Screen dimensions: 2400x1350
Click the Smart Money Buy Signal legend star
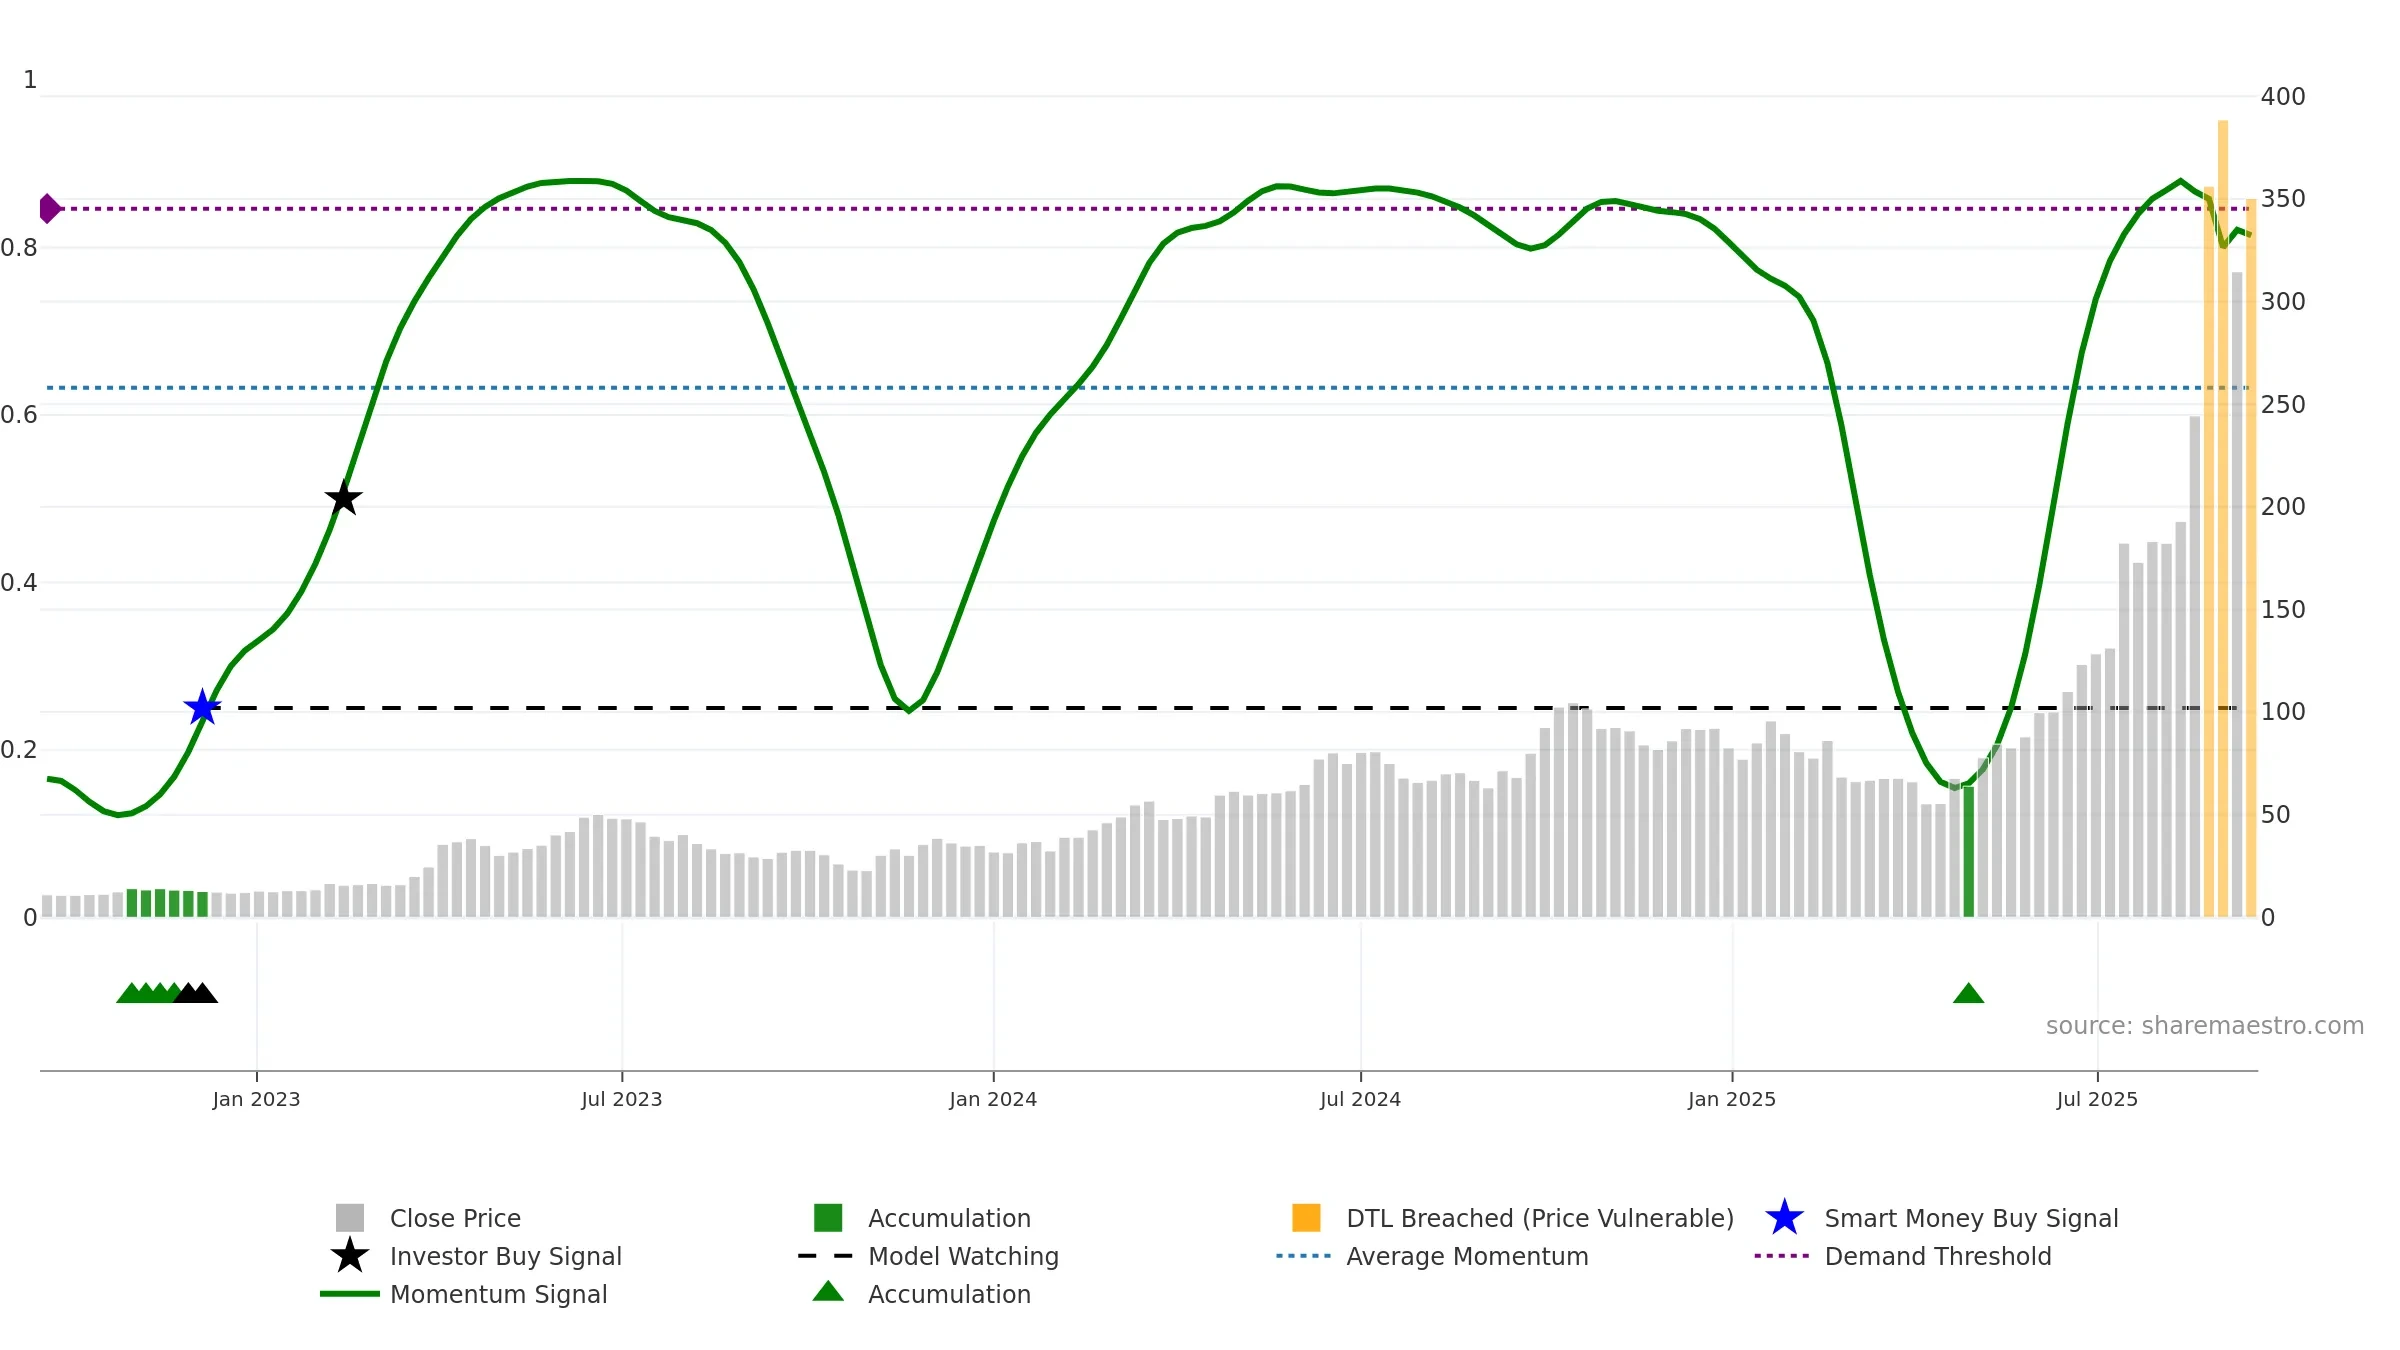[1784, 1218]
